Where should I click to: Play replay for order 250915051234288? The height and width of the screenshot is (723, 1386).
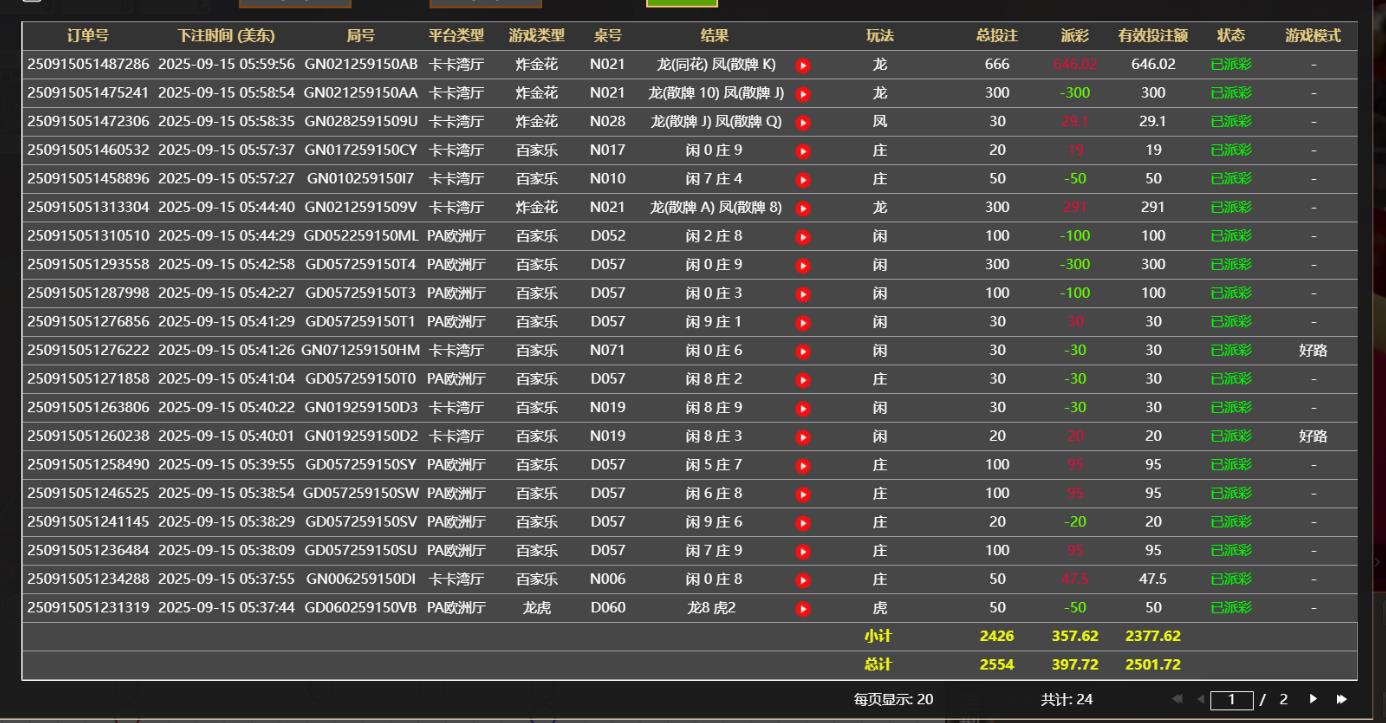(802, 580)
